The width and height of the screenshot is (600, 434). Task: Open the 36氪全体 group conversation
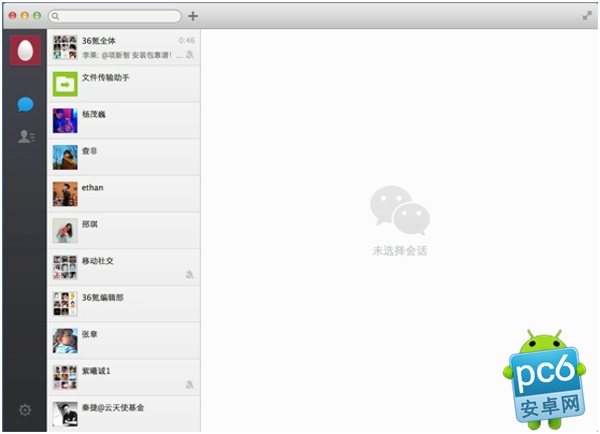click(x=124, y=47)
